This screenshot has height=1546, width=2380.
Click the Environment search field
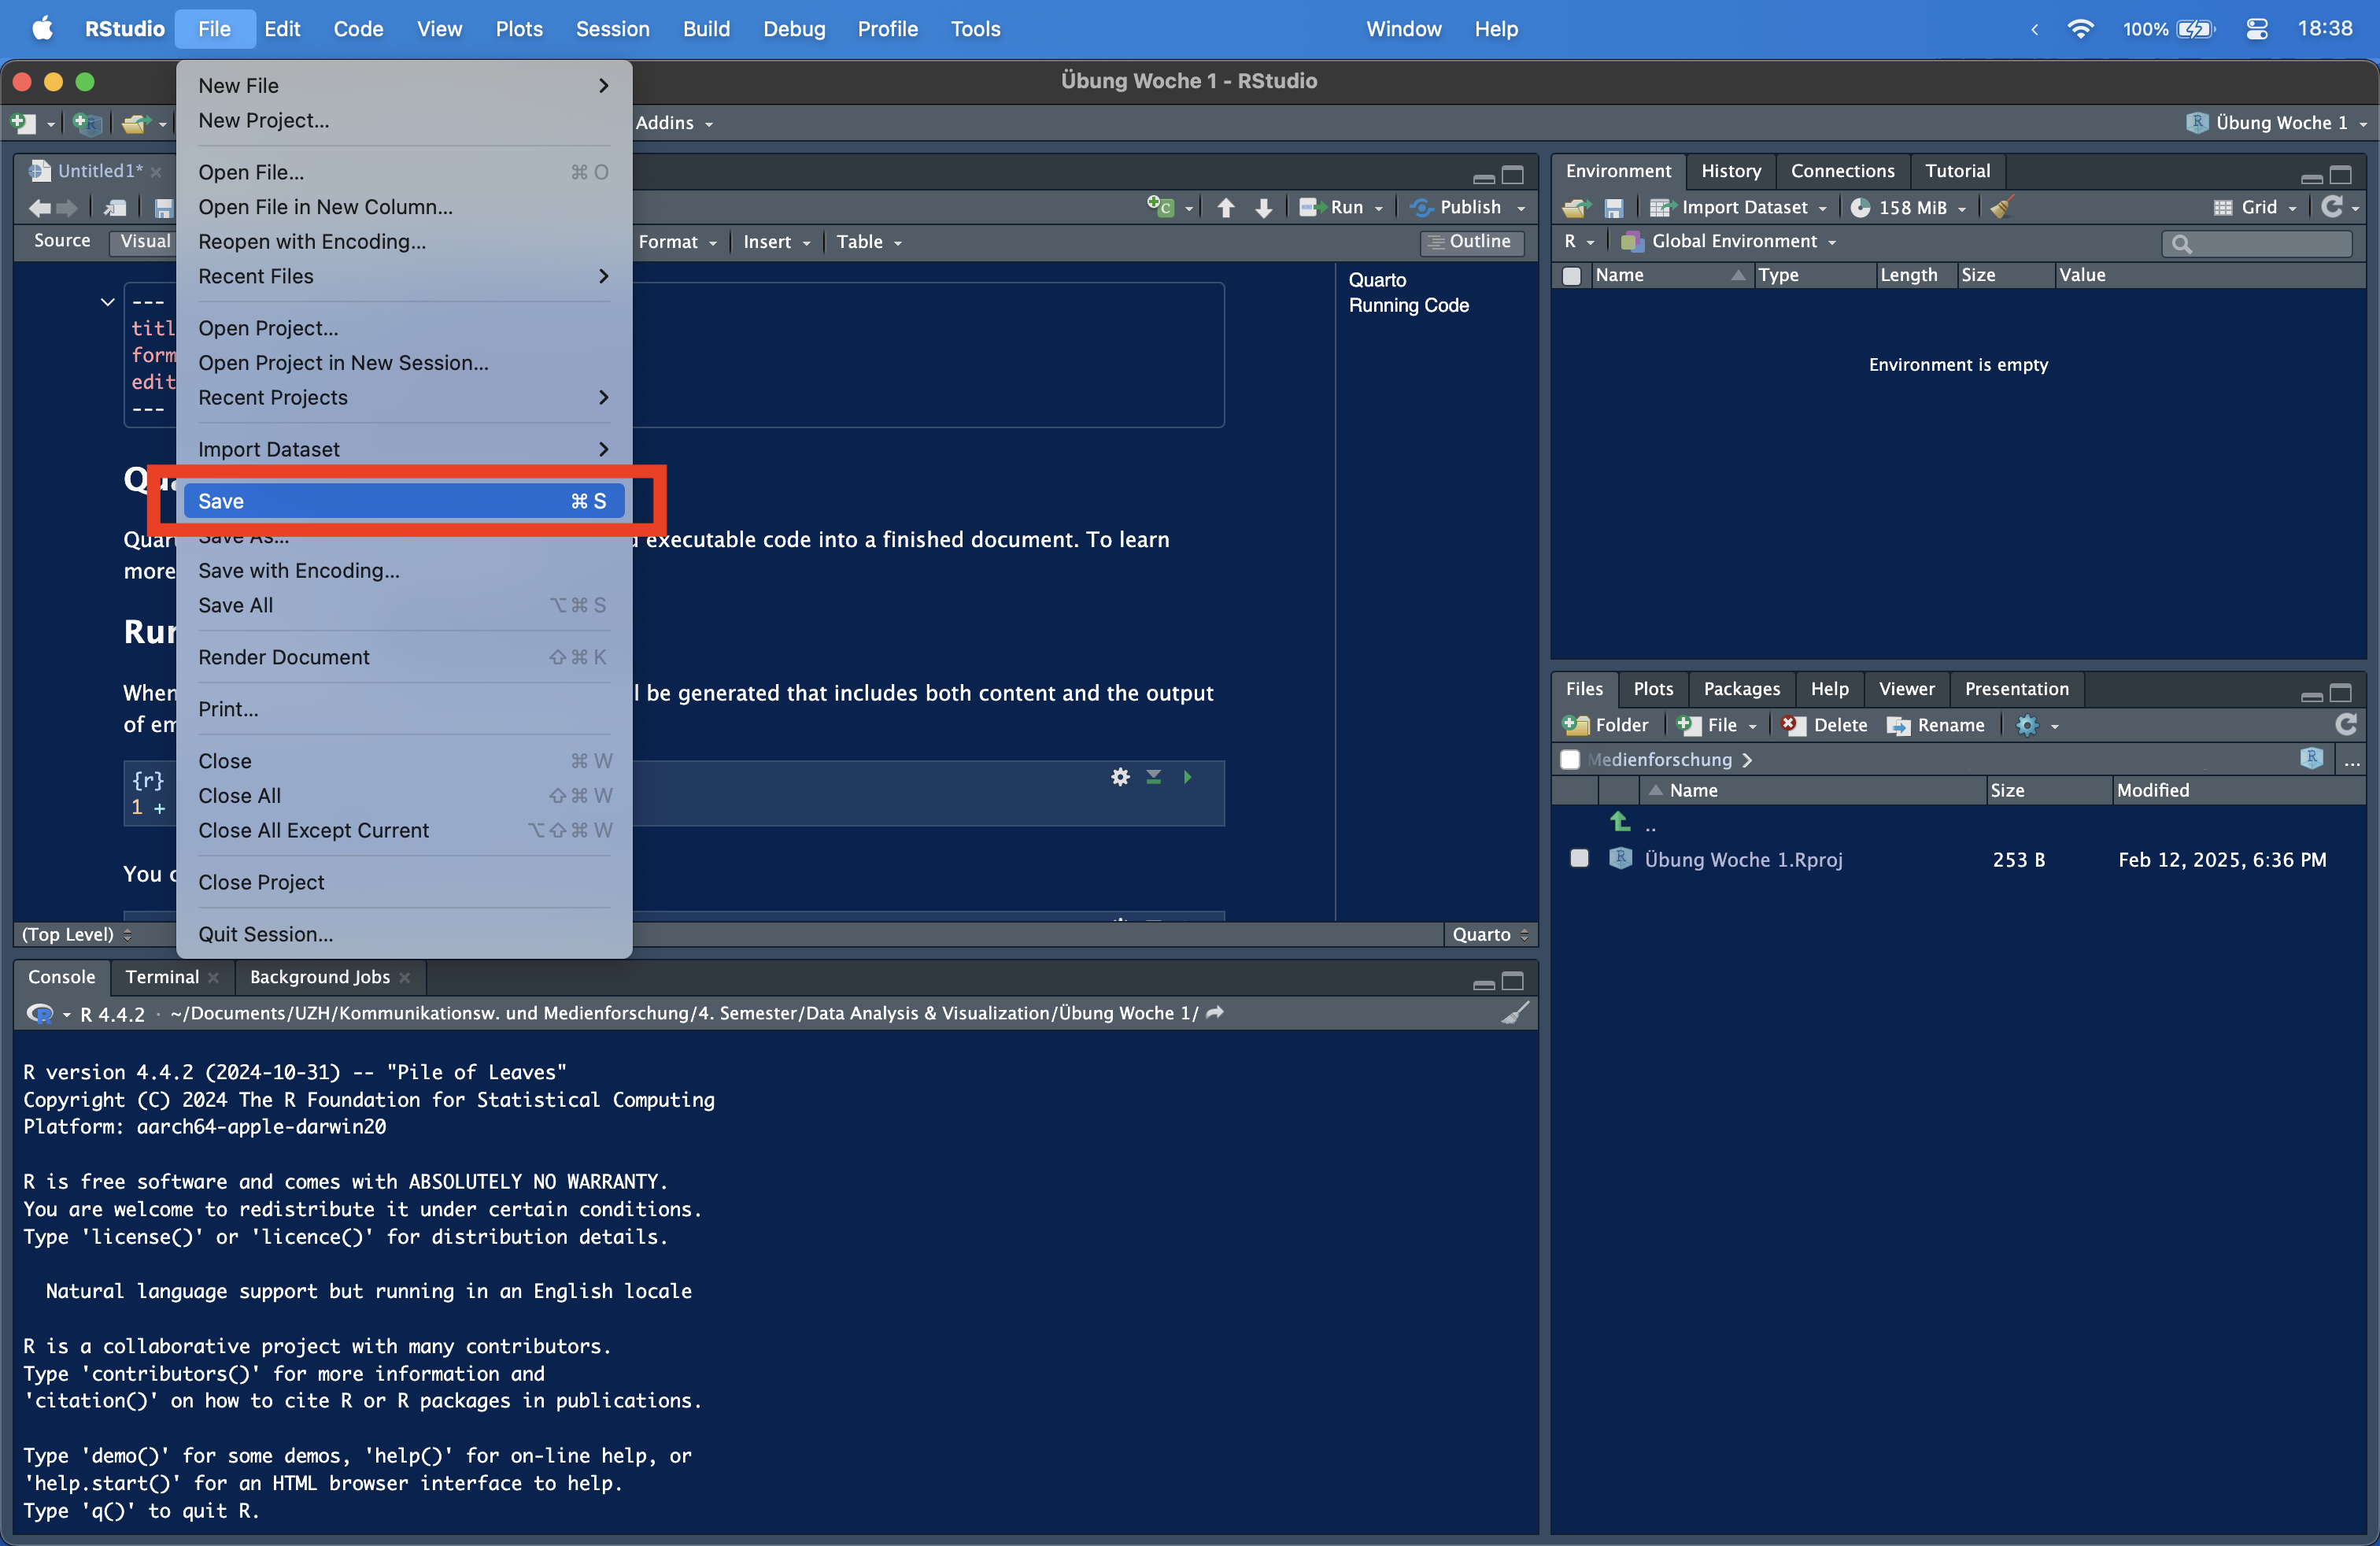tap(2257, 243)
